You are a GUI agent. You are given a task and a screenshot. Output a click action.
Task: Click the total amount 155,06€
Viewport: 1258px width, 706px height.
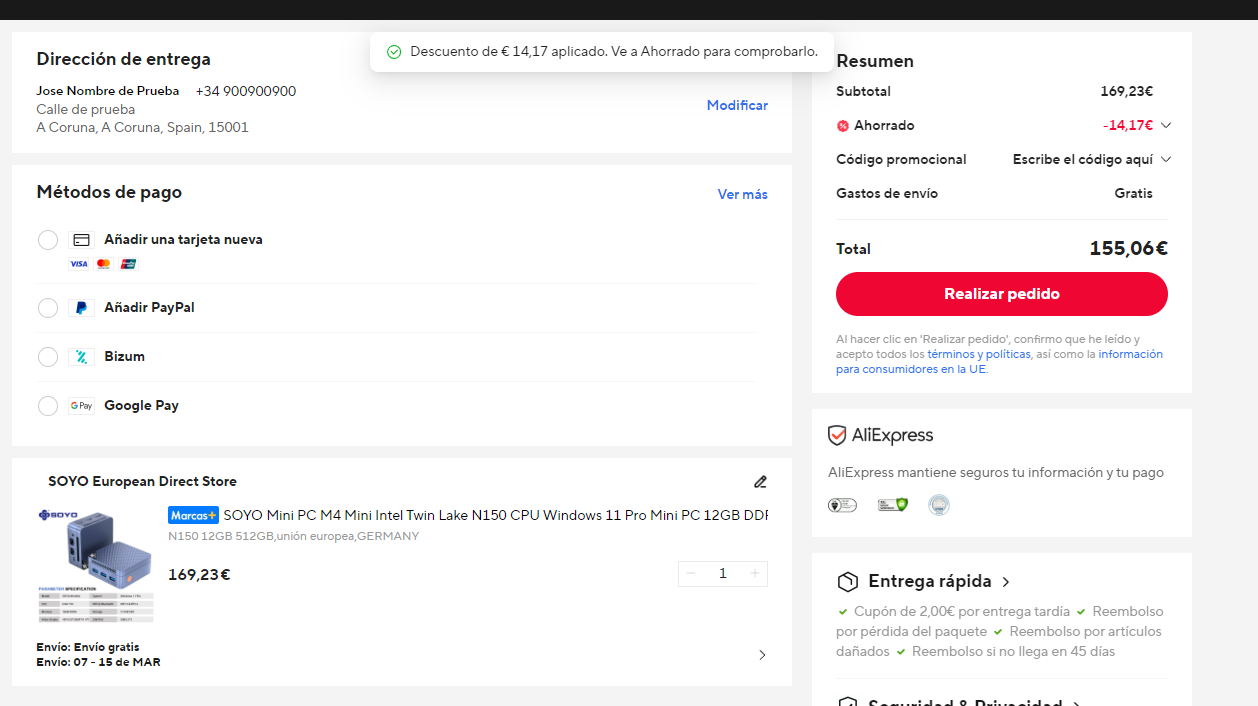(x=1128, y=249)
